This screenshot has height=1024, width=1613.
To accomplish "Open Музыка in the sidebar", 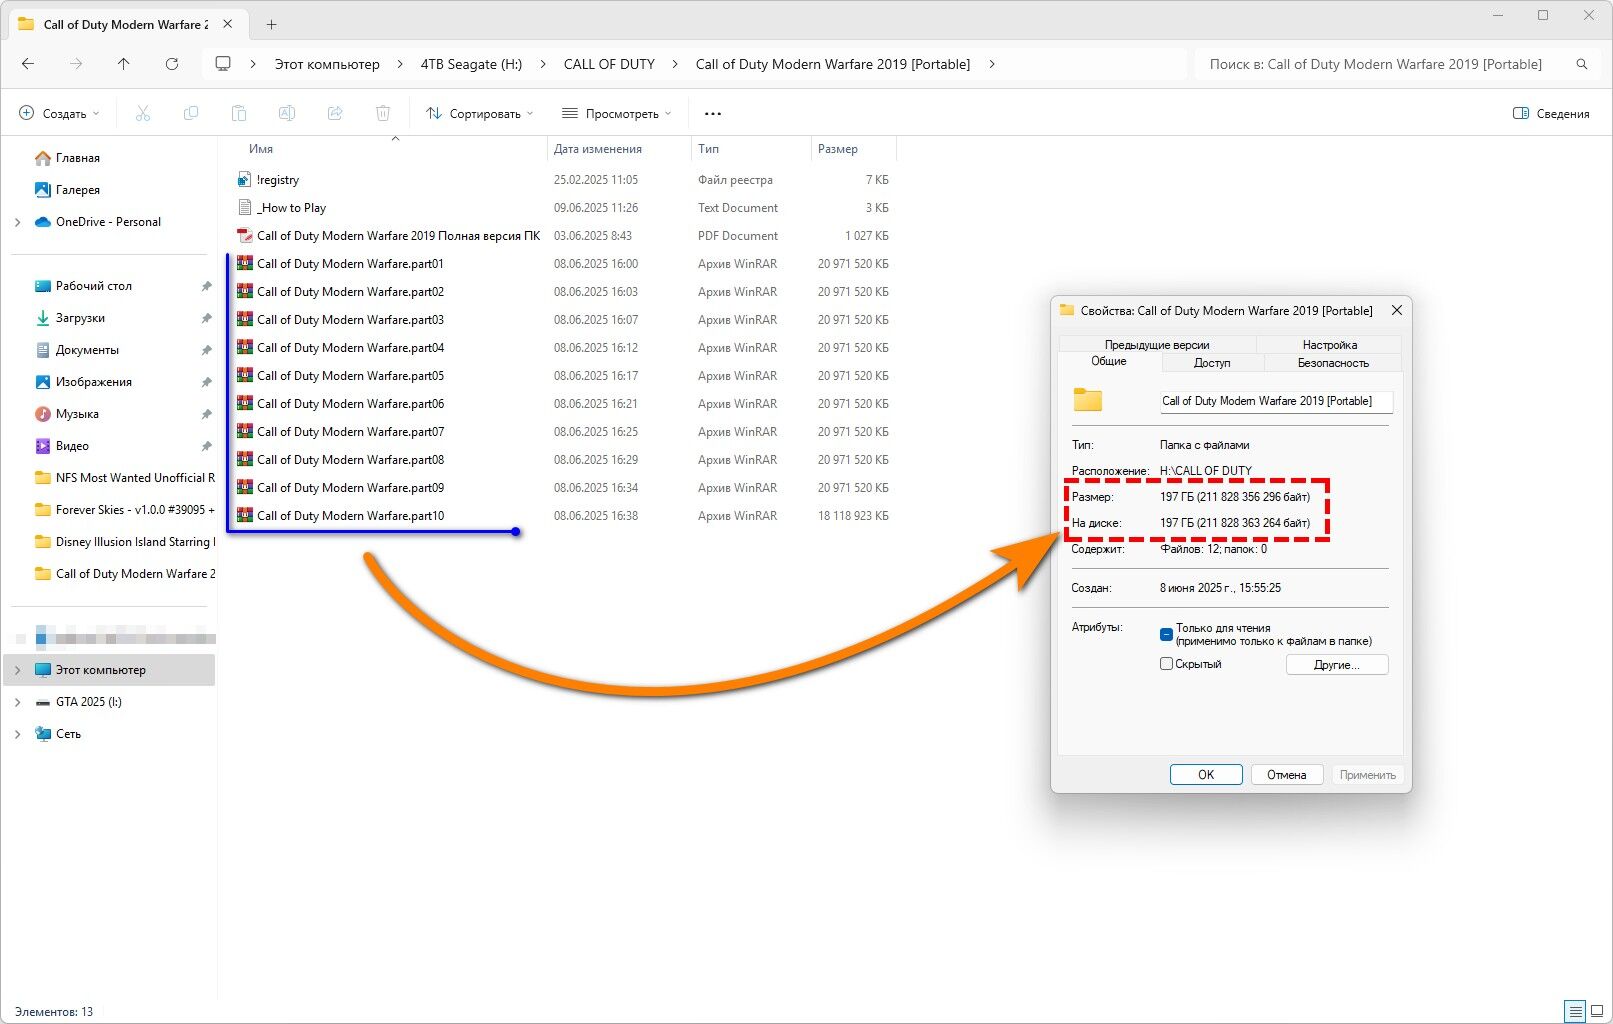I will click(x=77, y=414).
